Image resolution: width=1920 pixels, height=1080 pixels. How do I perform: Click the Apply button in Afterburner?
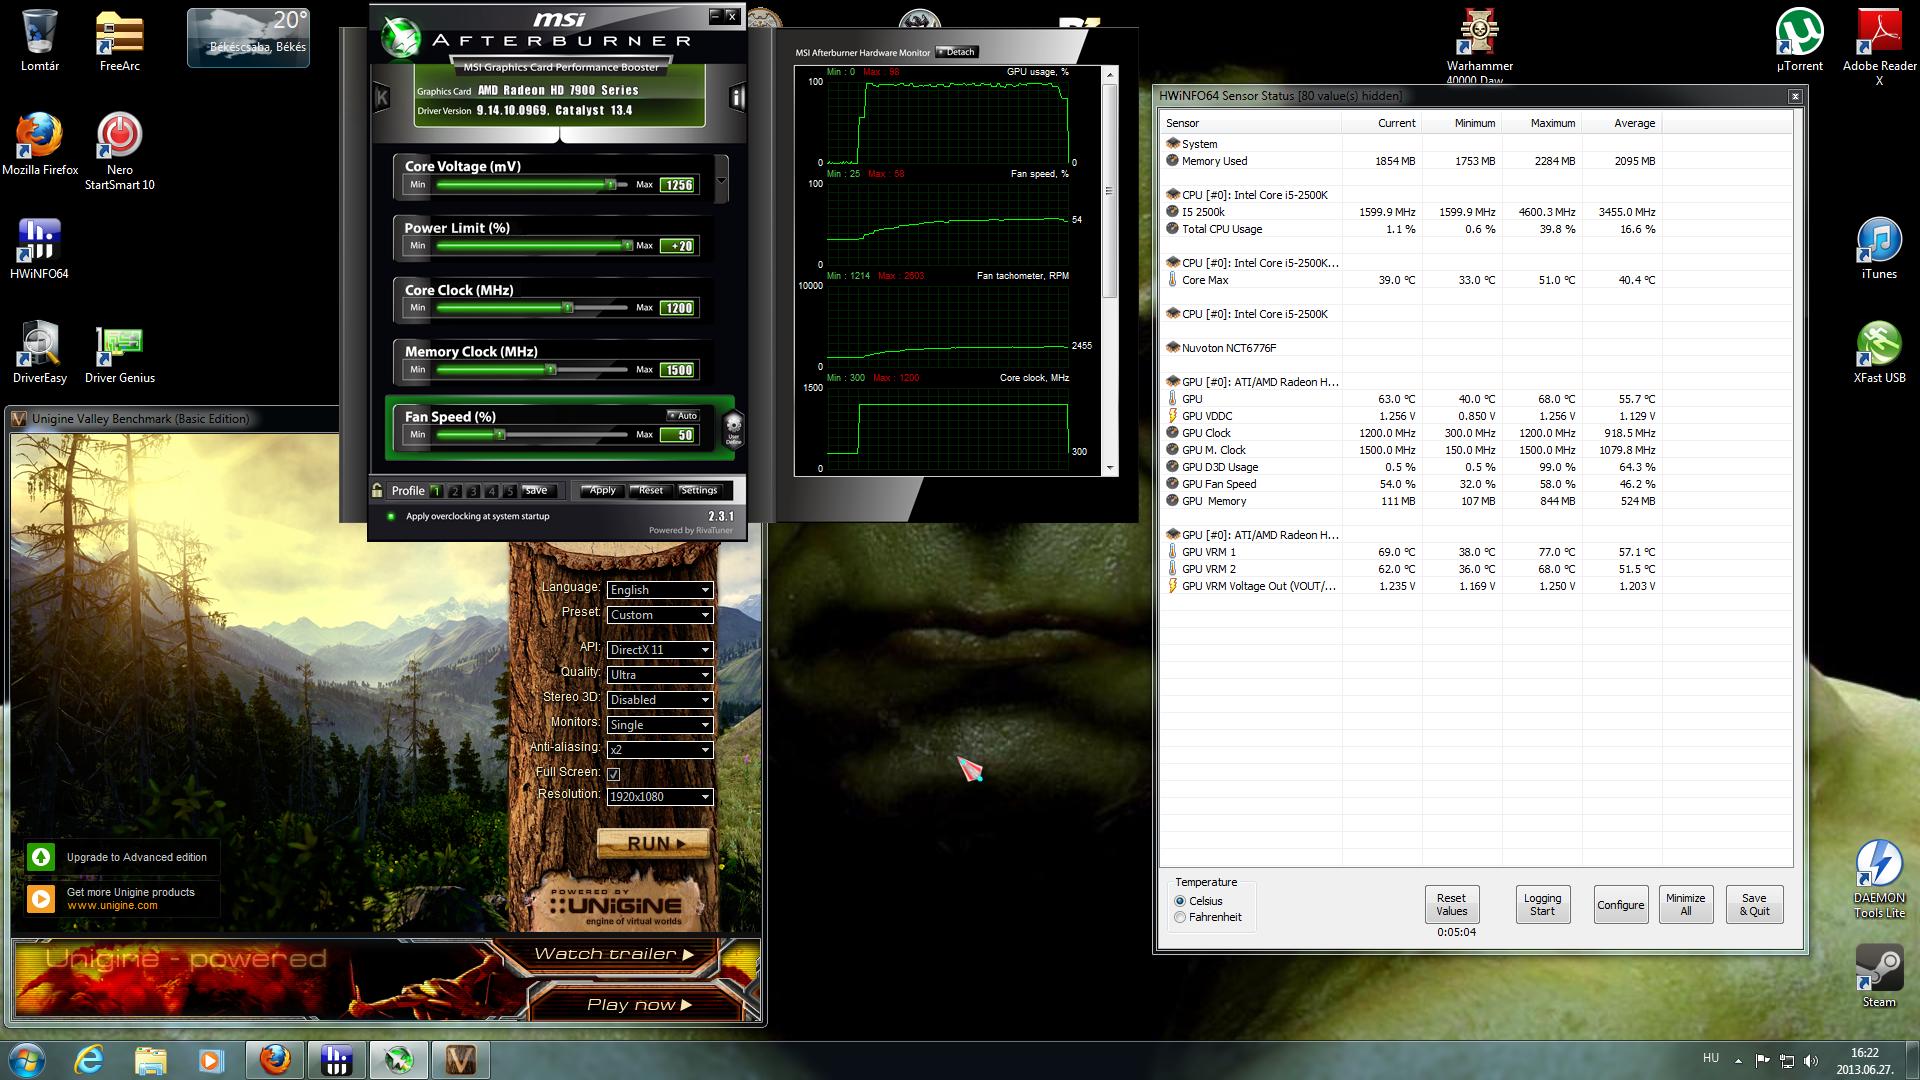coord(602,490)
